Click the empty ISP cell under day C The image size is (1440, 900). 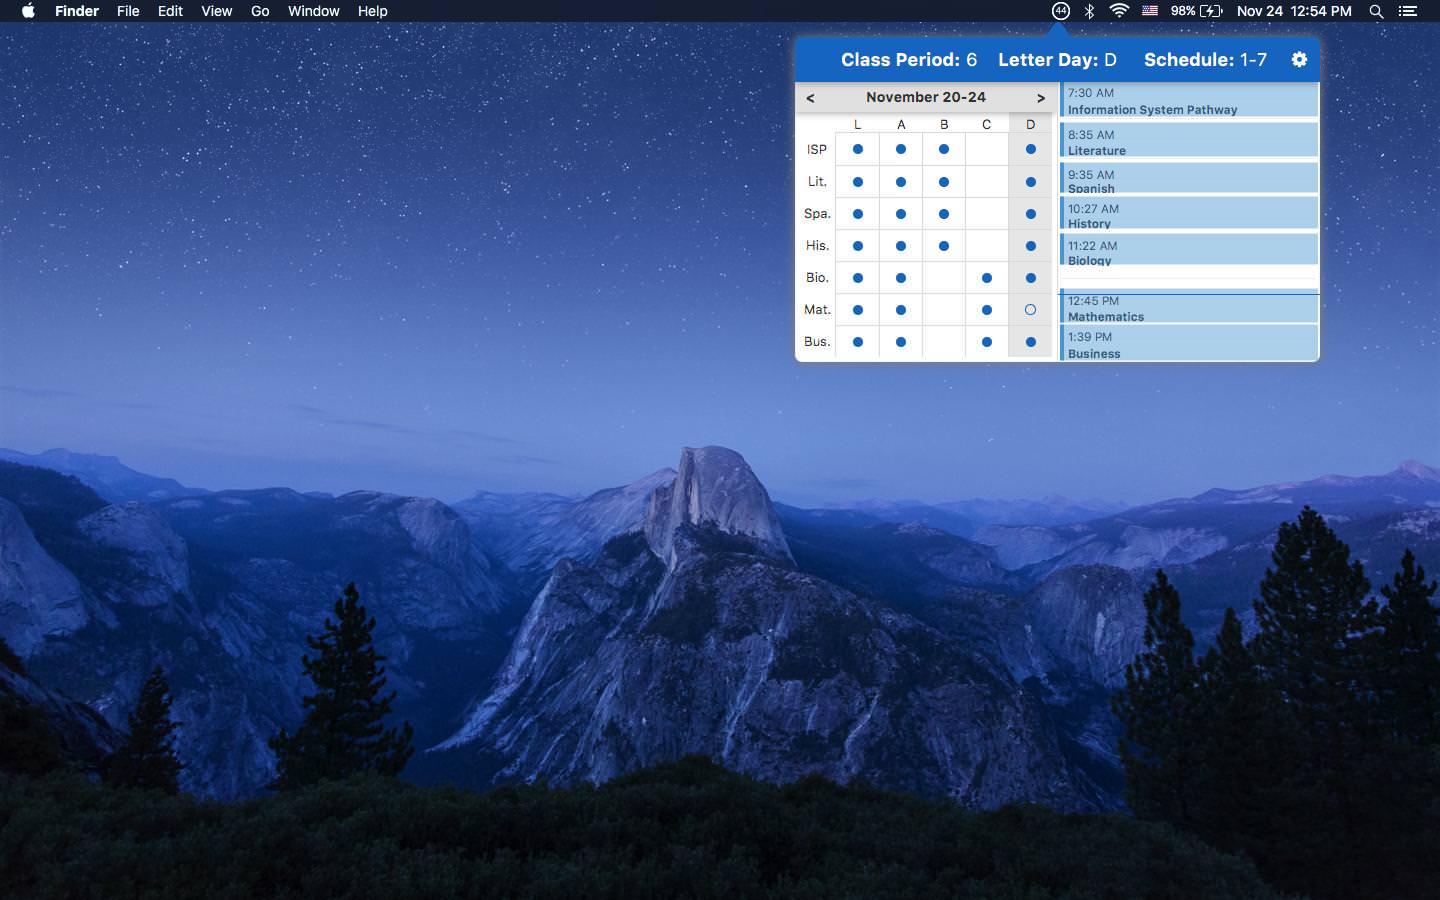point(987,149)
